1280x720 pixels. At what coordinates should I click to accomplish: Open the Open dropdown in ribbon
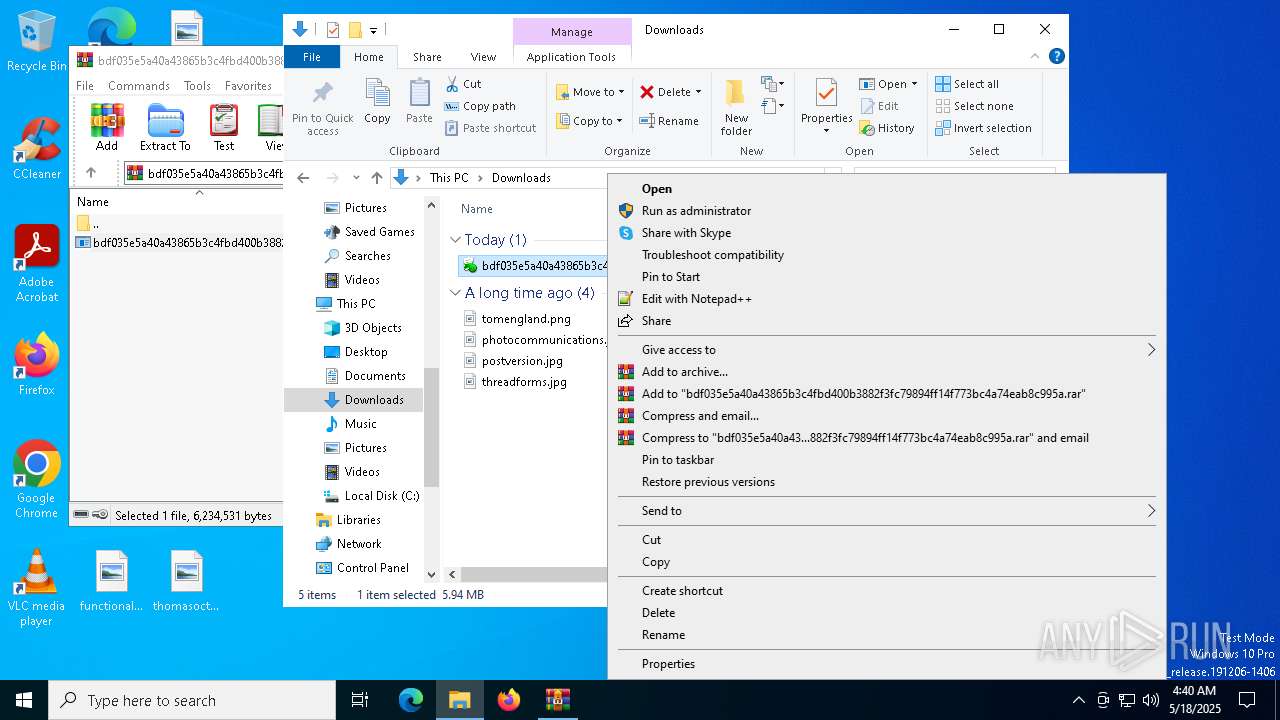[x=914, y=84]
